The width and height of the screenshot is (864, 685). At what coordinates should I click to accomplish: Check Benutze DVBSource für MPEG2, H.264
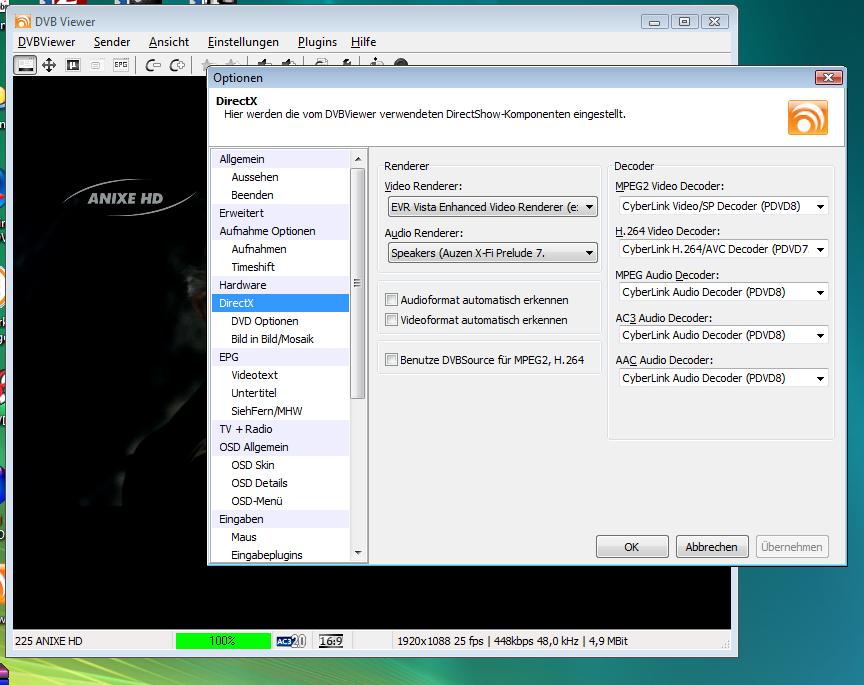[x=392, y=360]
